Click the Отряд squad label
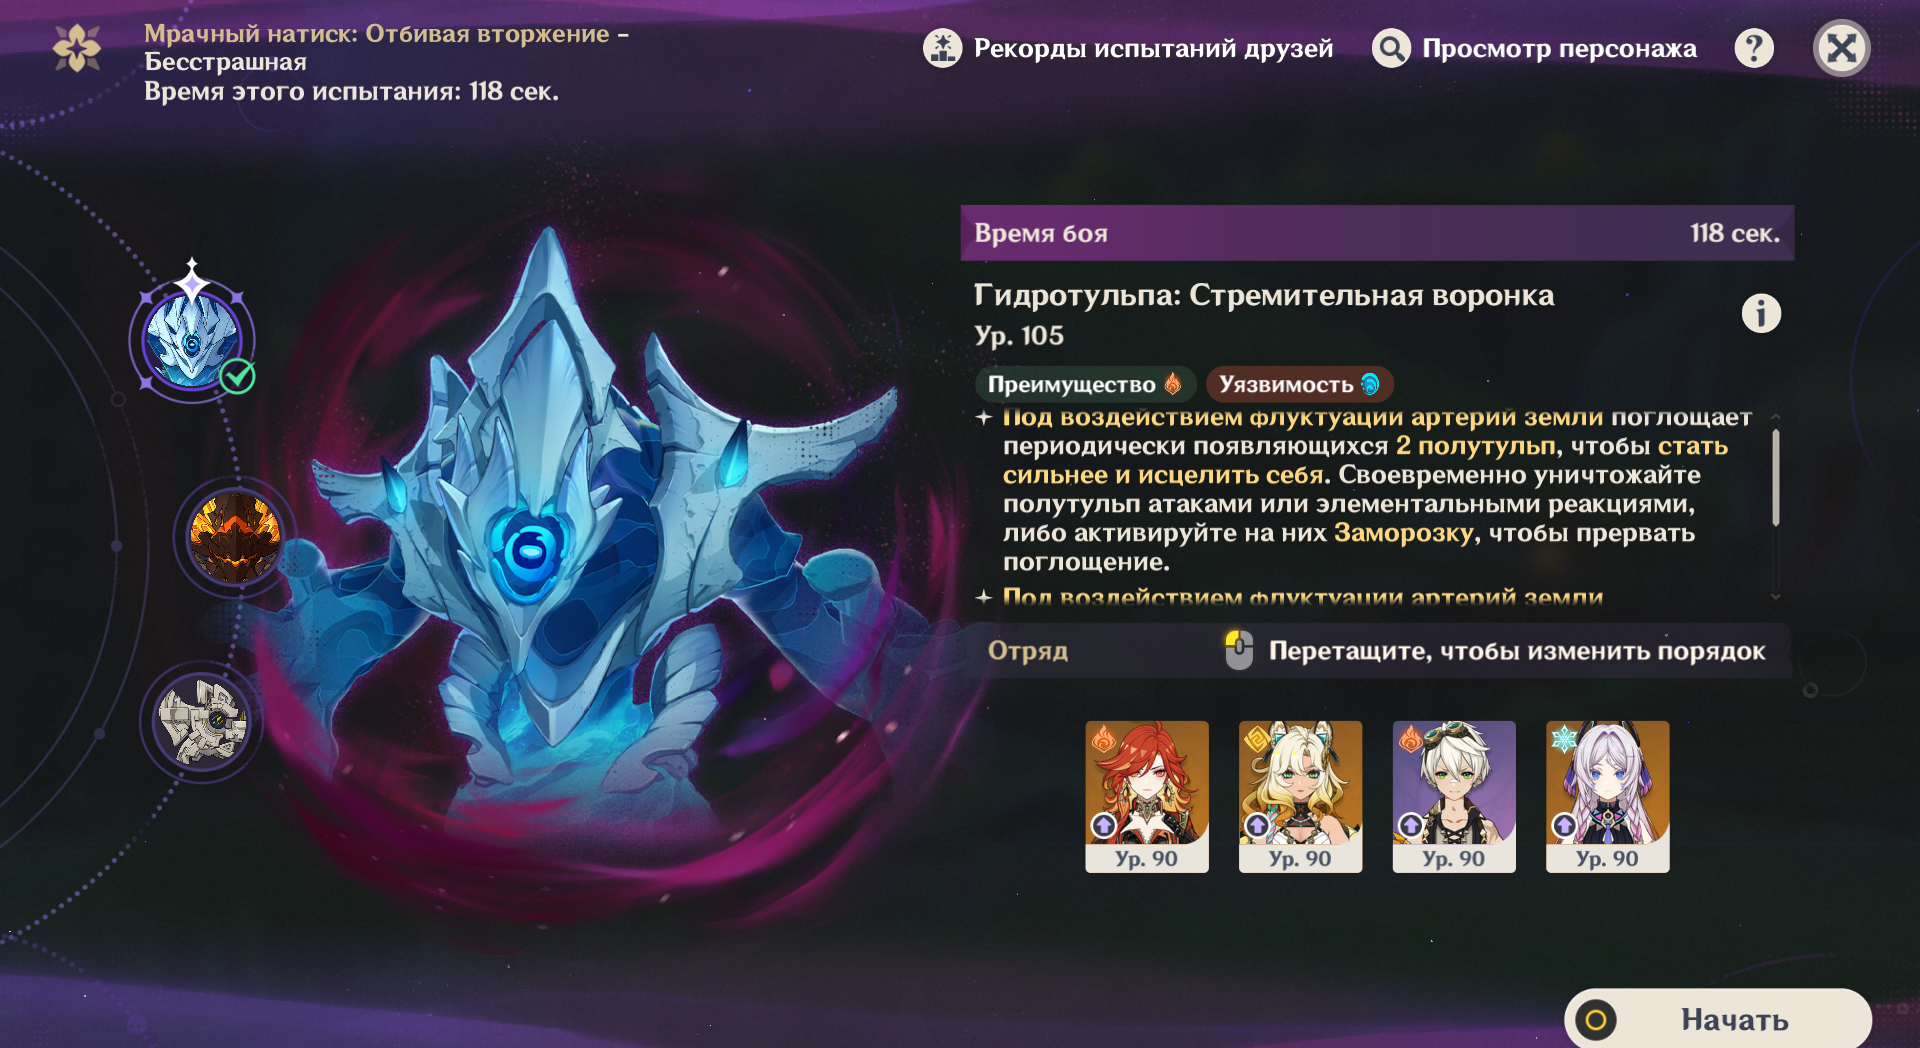The height and width of the screenshot is (1048, 1920). pos(1028,651)
